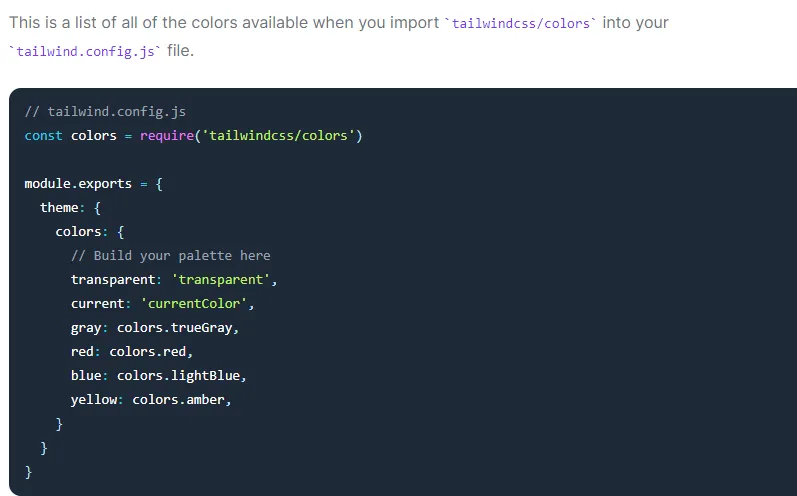The height and width of the screenshot is (496, 797).
Task: Click the inline 'tailwind.config.js' code in the paragraph
Action: (85, 52)
